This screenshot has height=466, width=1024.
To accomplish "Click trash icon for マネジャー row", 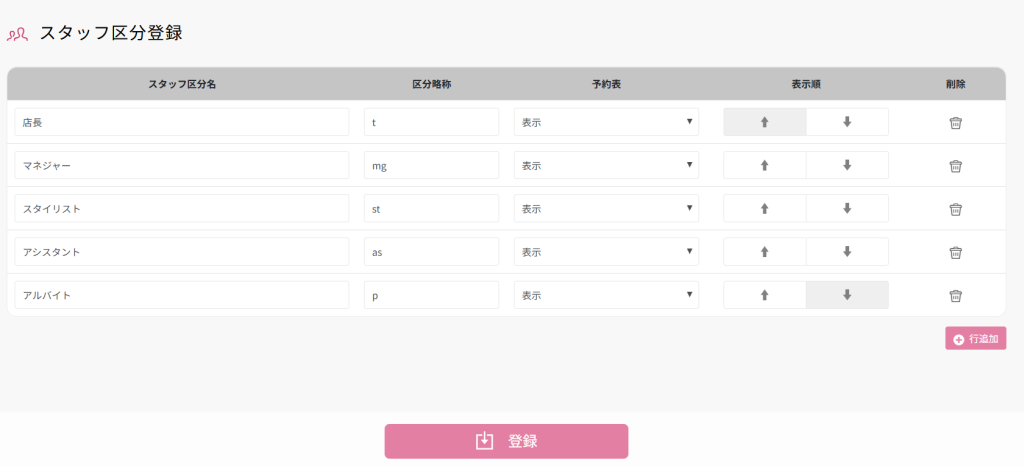I will click(x=955, y=166).
